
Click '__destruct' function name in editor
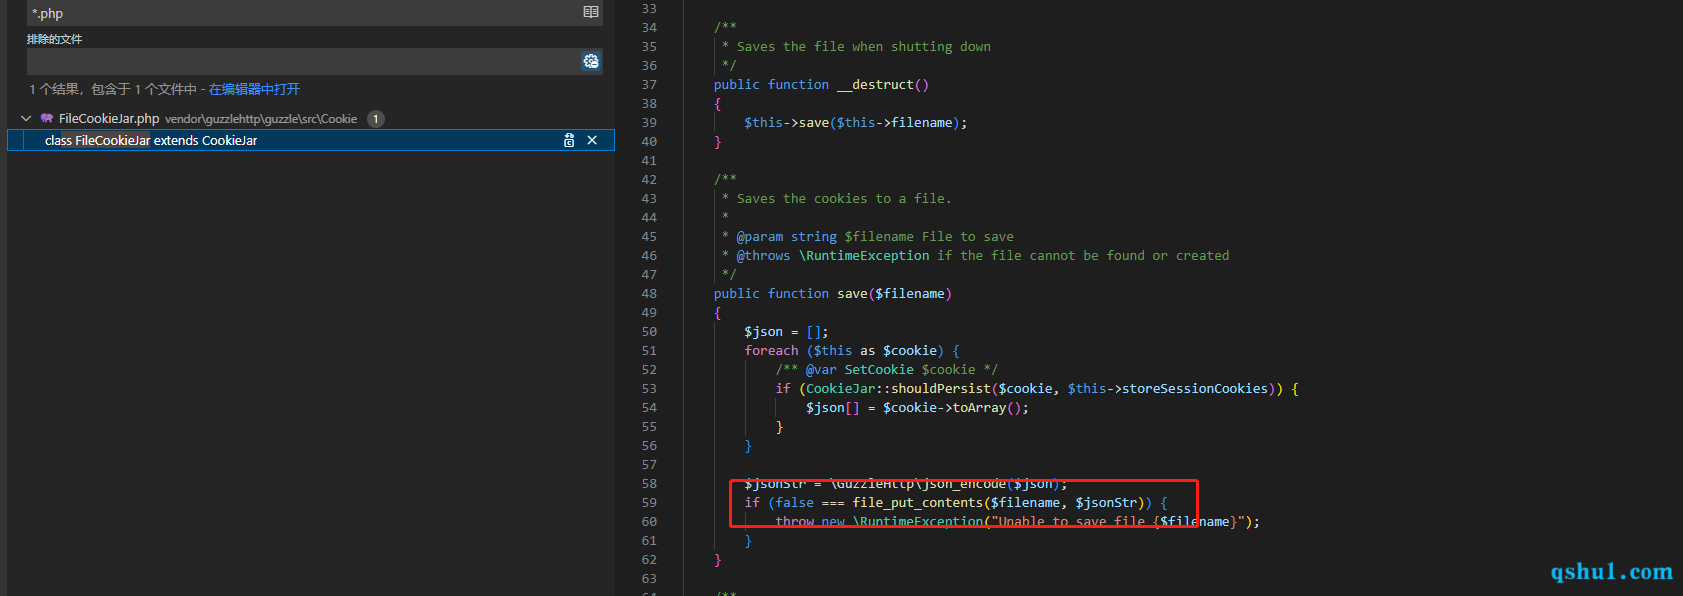875,85
